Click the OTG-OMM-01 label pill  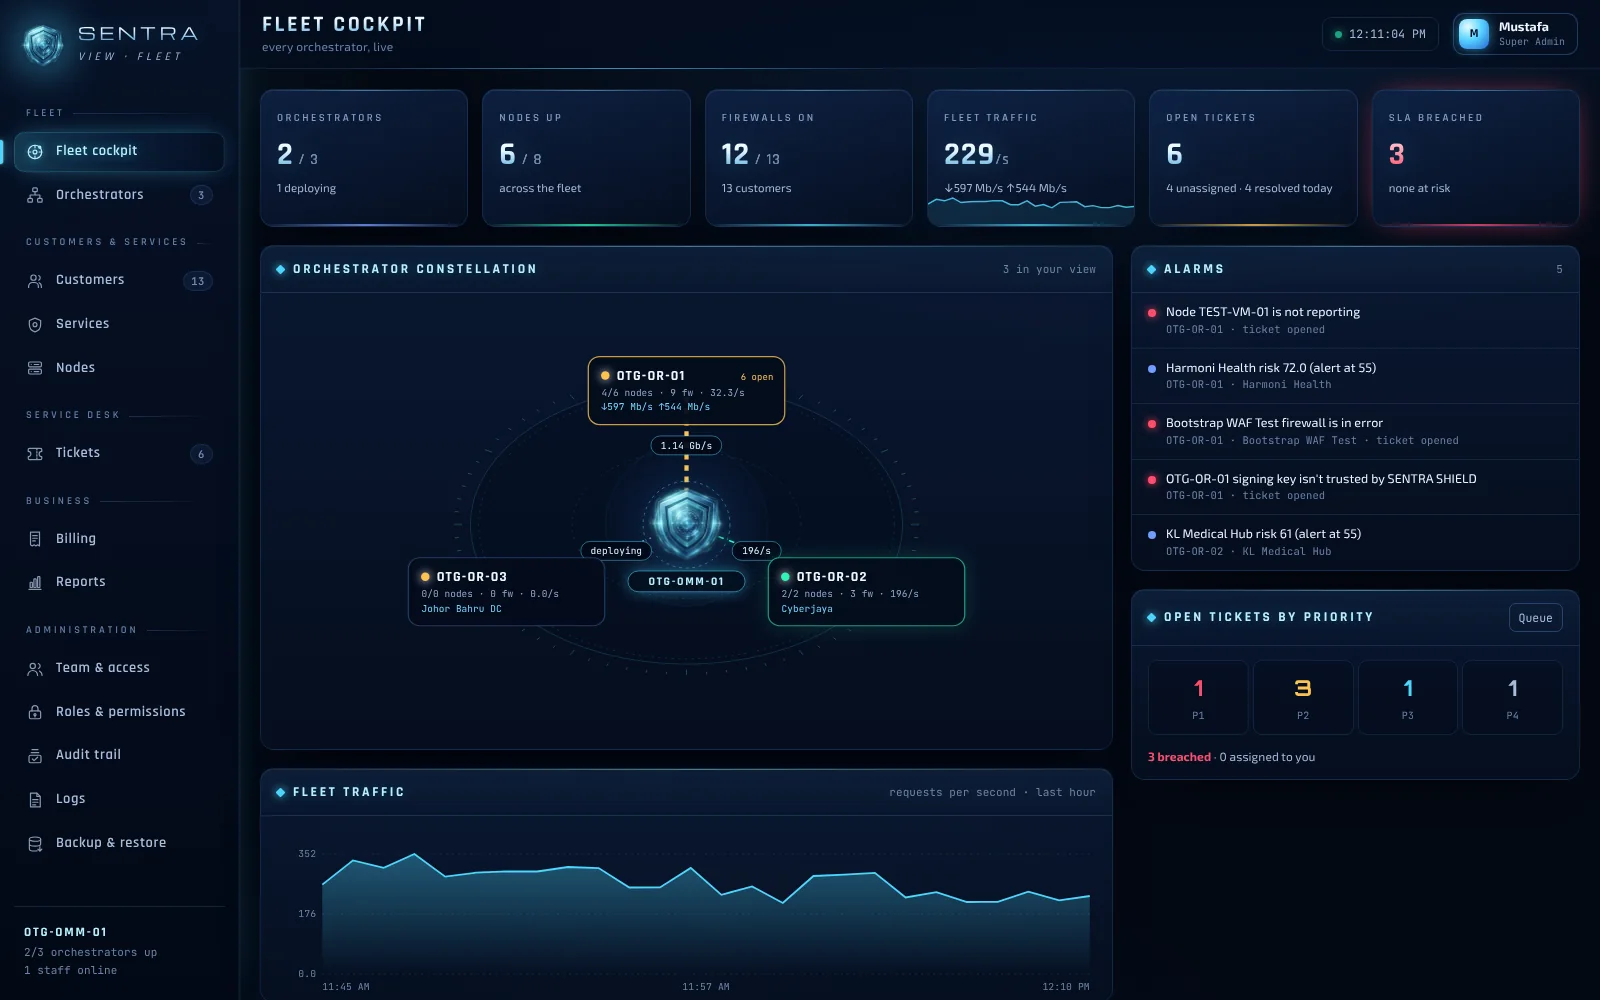pyautogui.click(x=686, y=582)
